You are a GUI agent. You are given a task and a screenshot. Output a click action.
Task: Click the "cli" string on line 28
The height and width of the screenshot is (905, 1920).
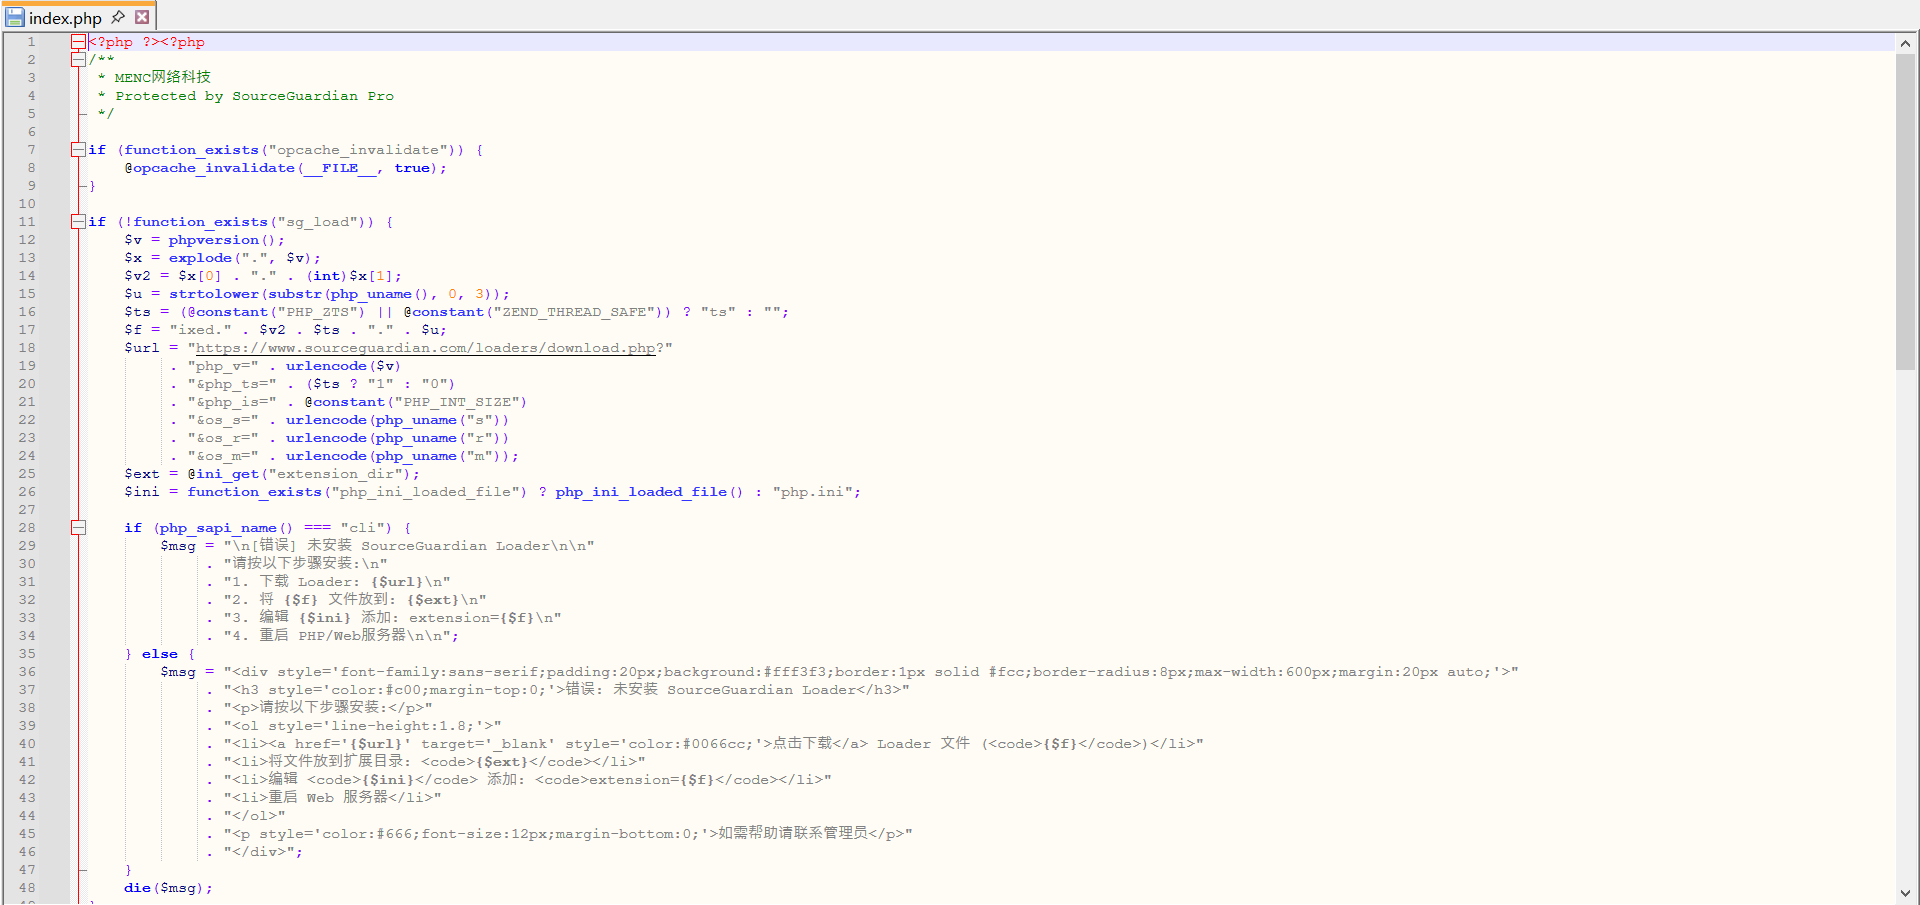pyautogui.click(x=362, y=528)
